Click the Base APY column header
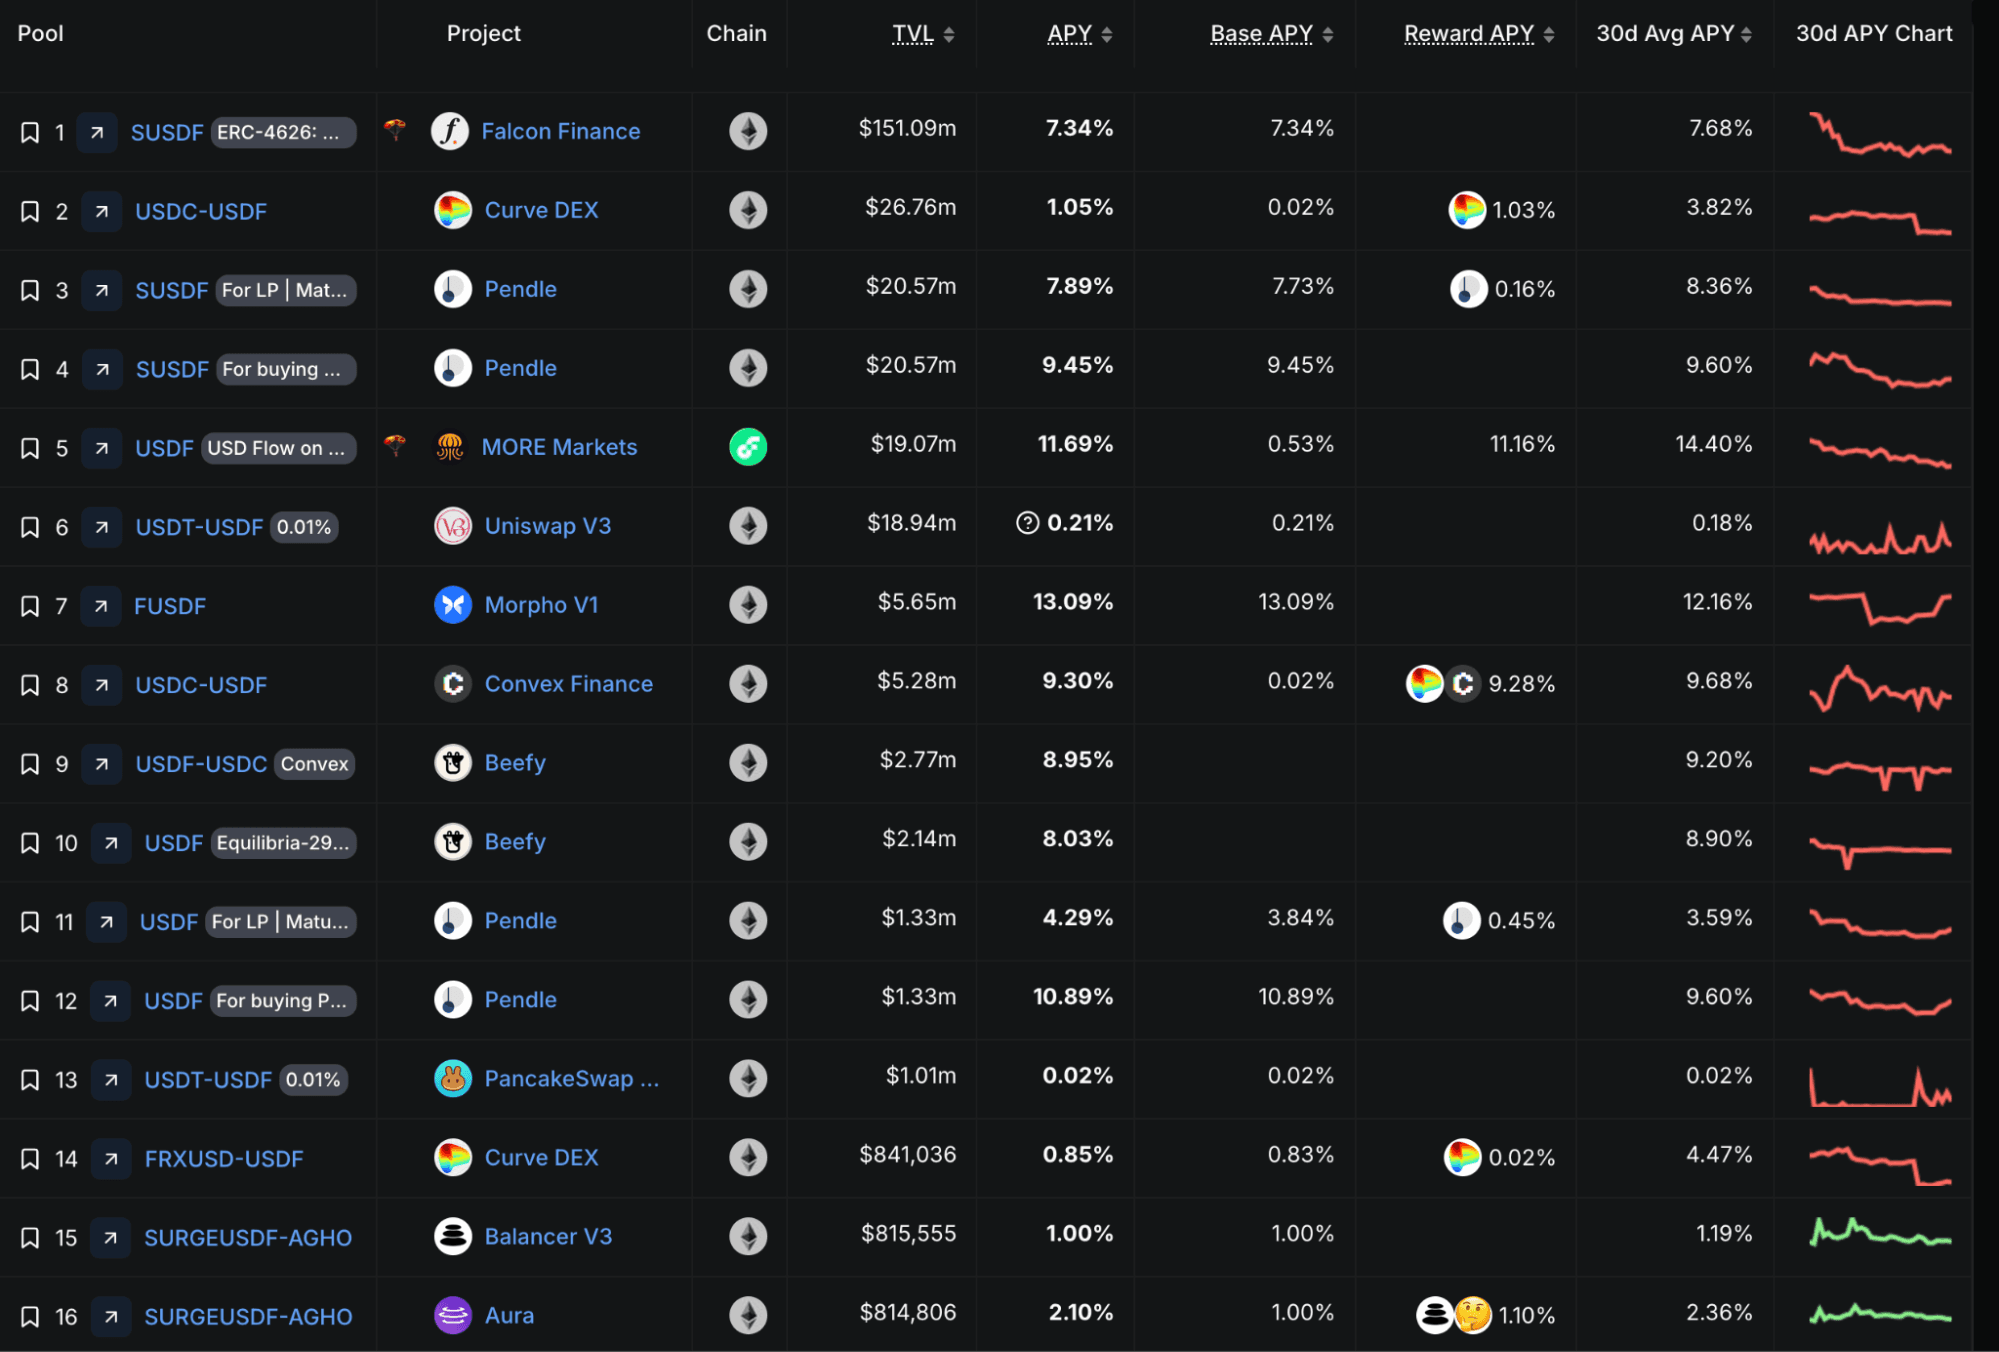This screenshot has width=1999, height=1352. click(1261, 34)
